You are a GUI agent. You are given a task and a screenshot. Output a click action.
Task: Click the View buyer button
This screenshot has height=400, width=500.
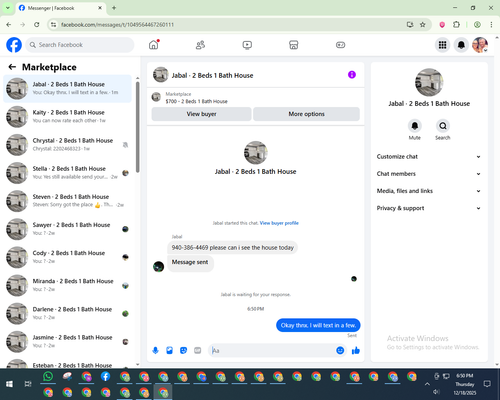click(201, 114)
